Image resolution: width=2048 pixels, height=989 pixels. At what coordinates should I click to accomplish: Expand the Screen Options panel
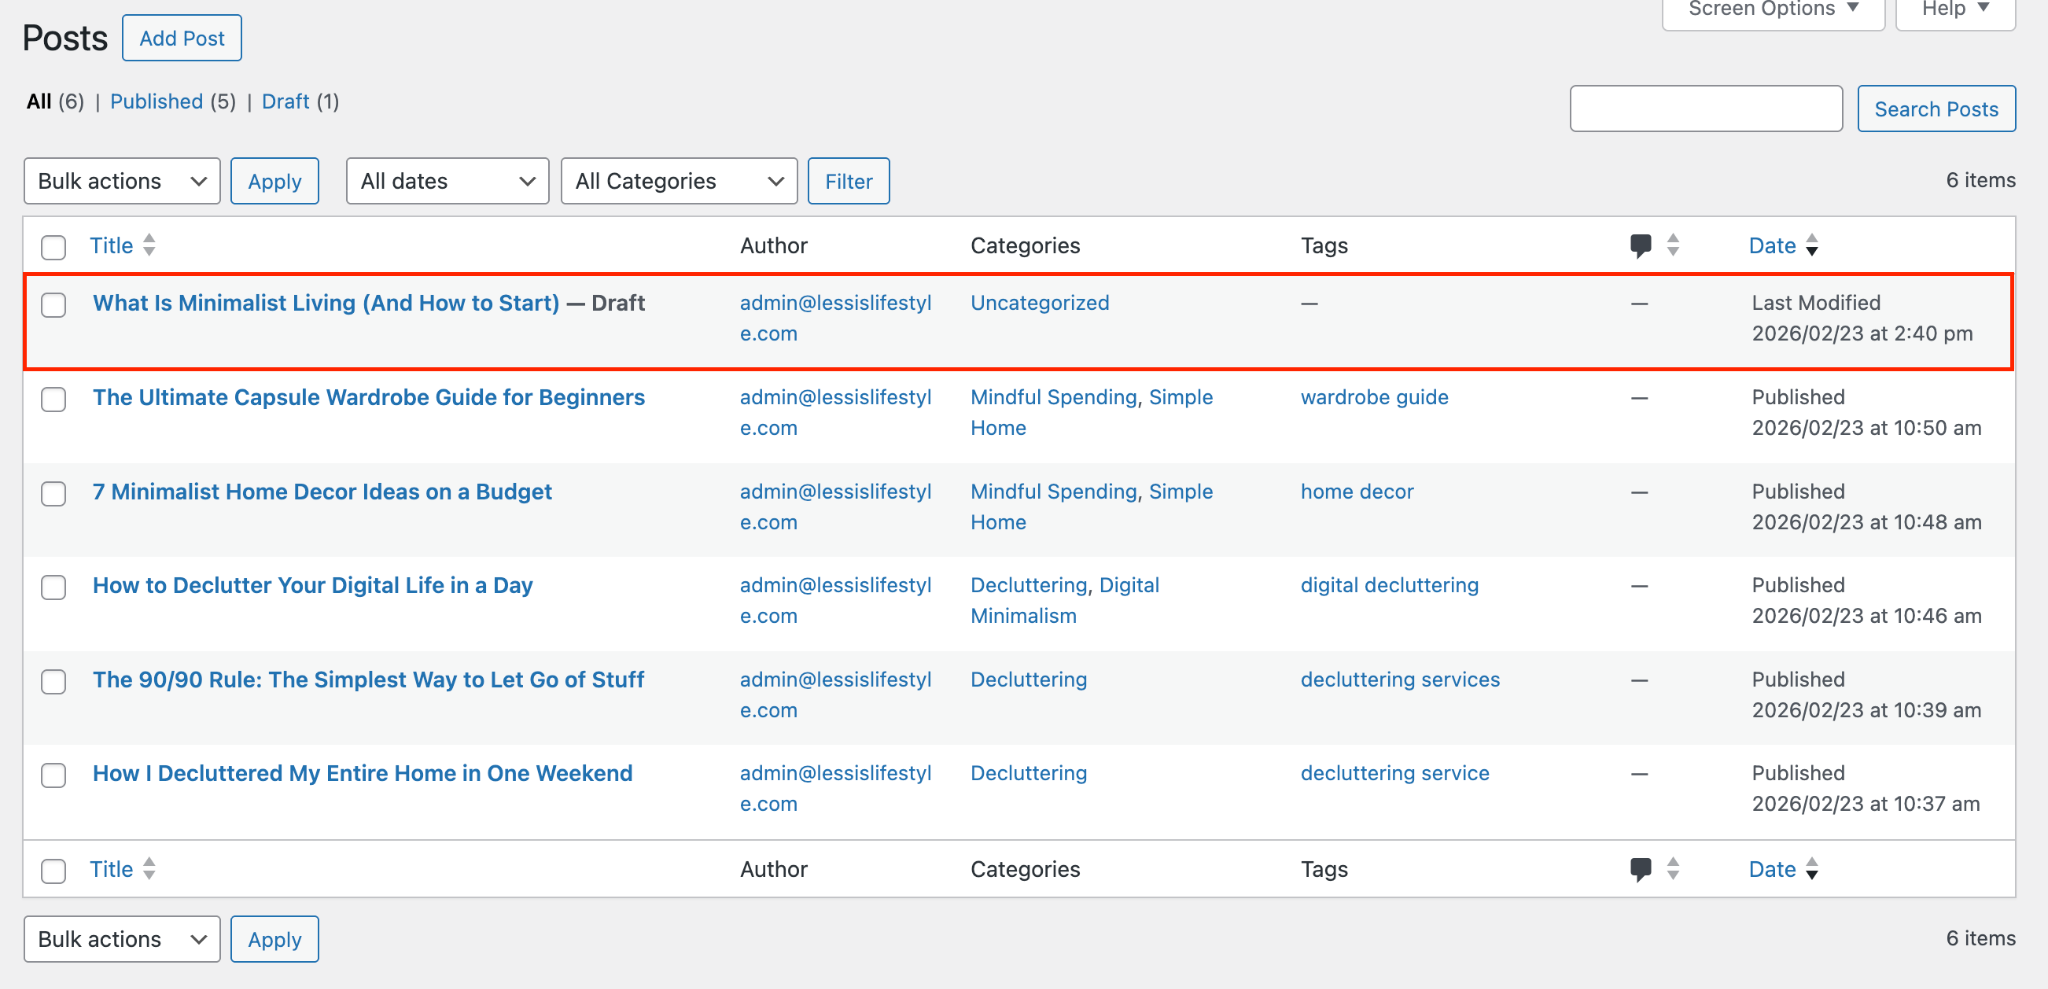(x=1772, y=8)
